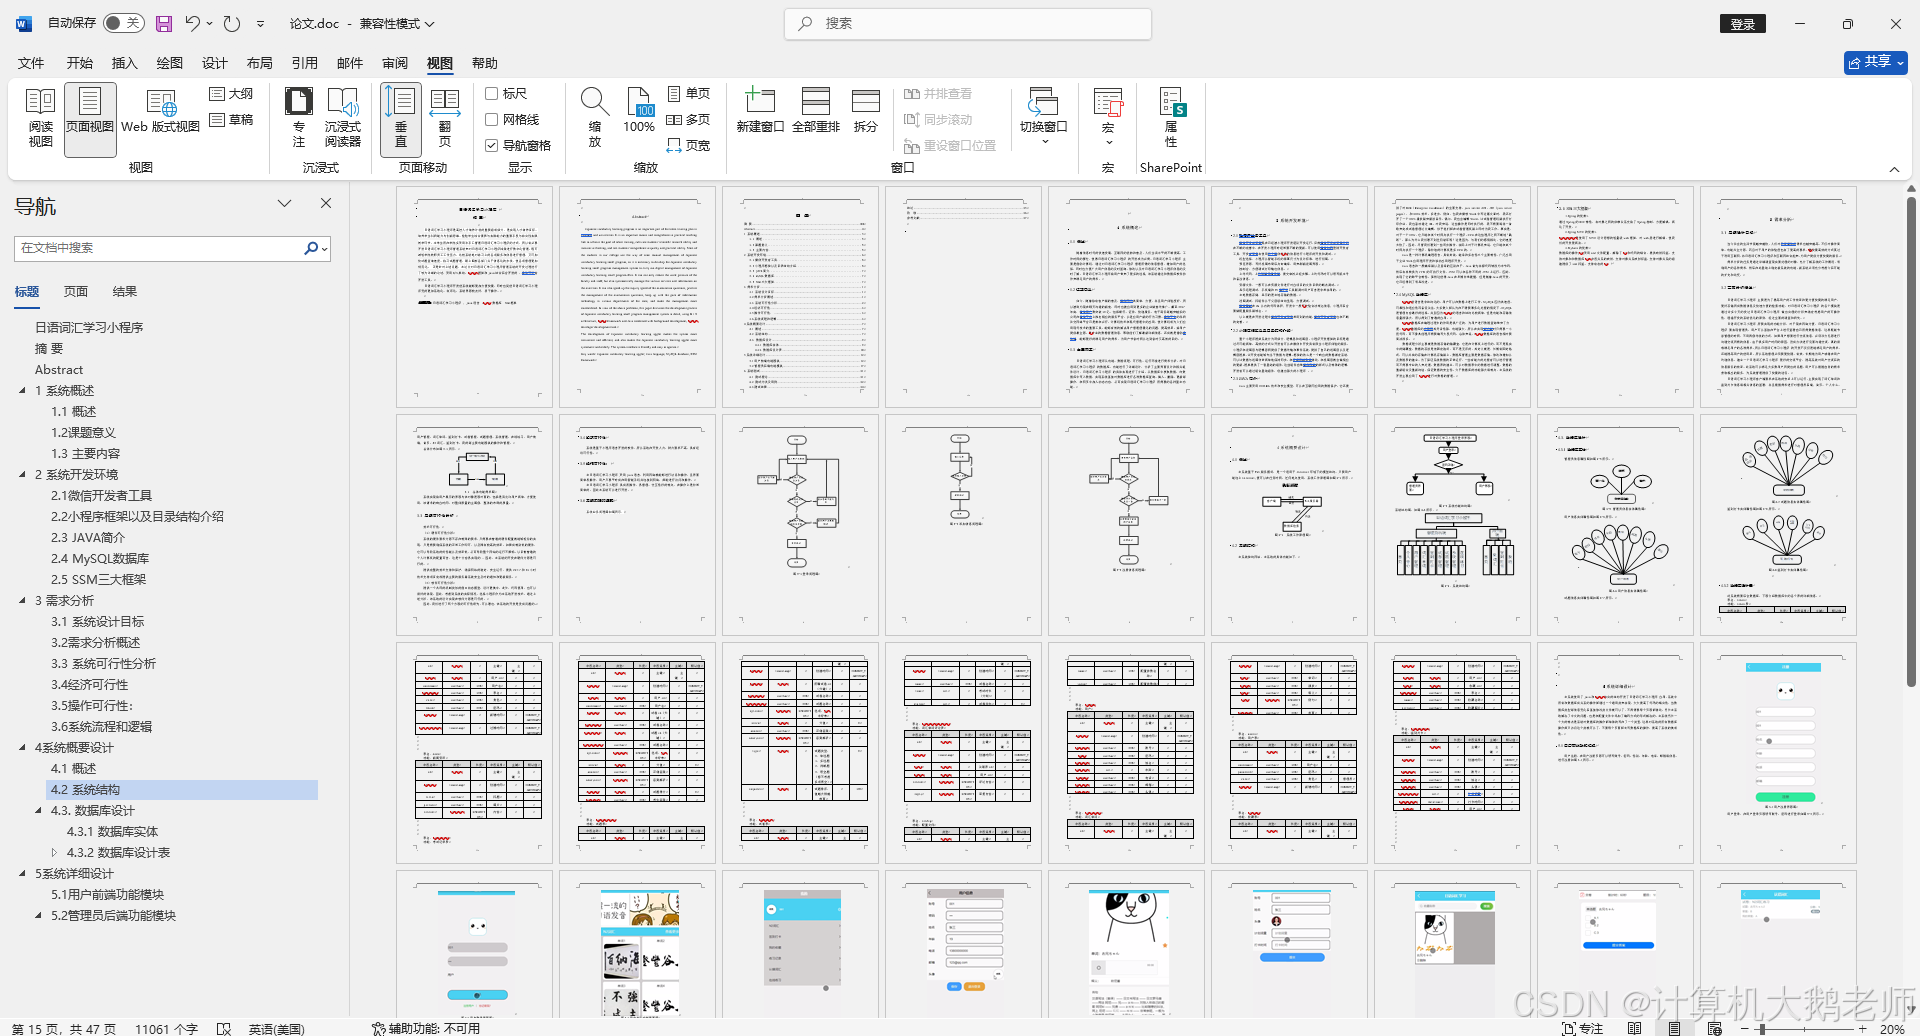
Task: Open the 插入 Insert ribbon tab
Action: point(124,63)
